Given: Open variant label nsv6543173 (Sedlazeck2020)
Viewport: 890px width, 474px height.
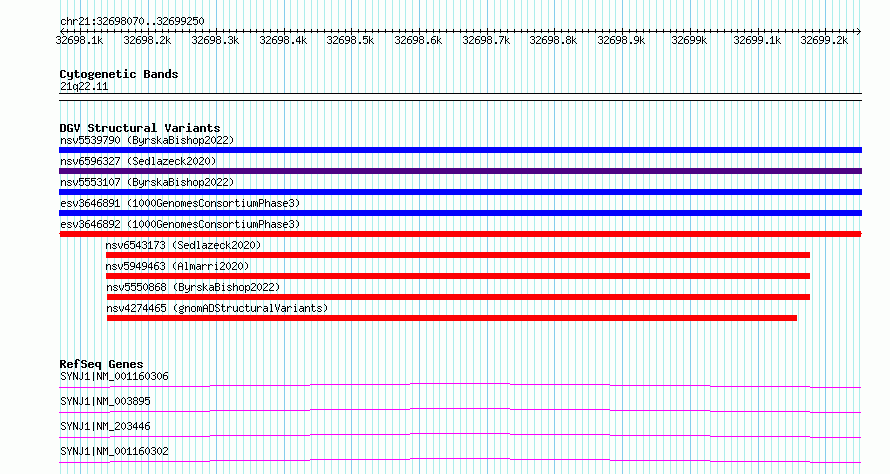Looking at the screenshot, I should point(183,245).
